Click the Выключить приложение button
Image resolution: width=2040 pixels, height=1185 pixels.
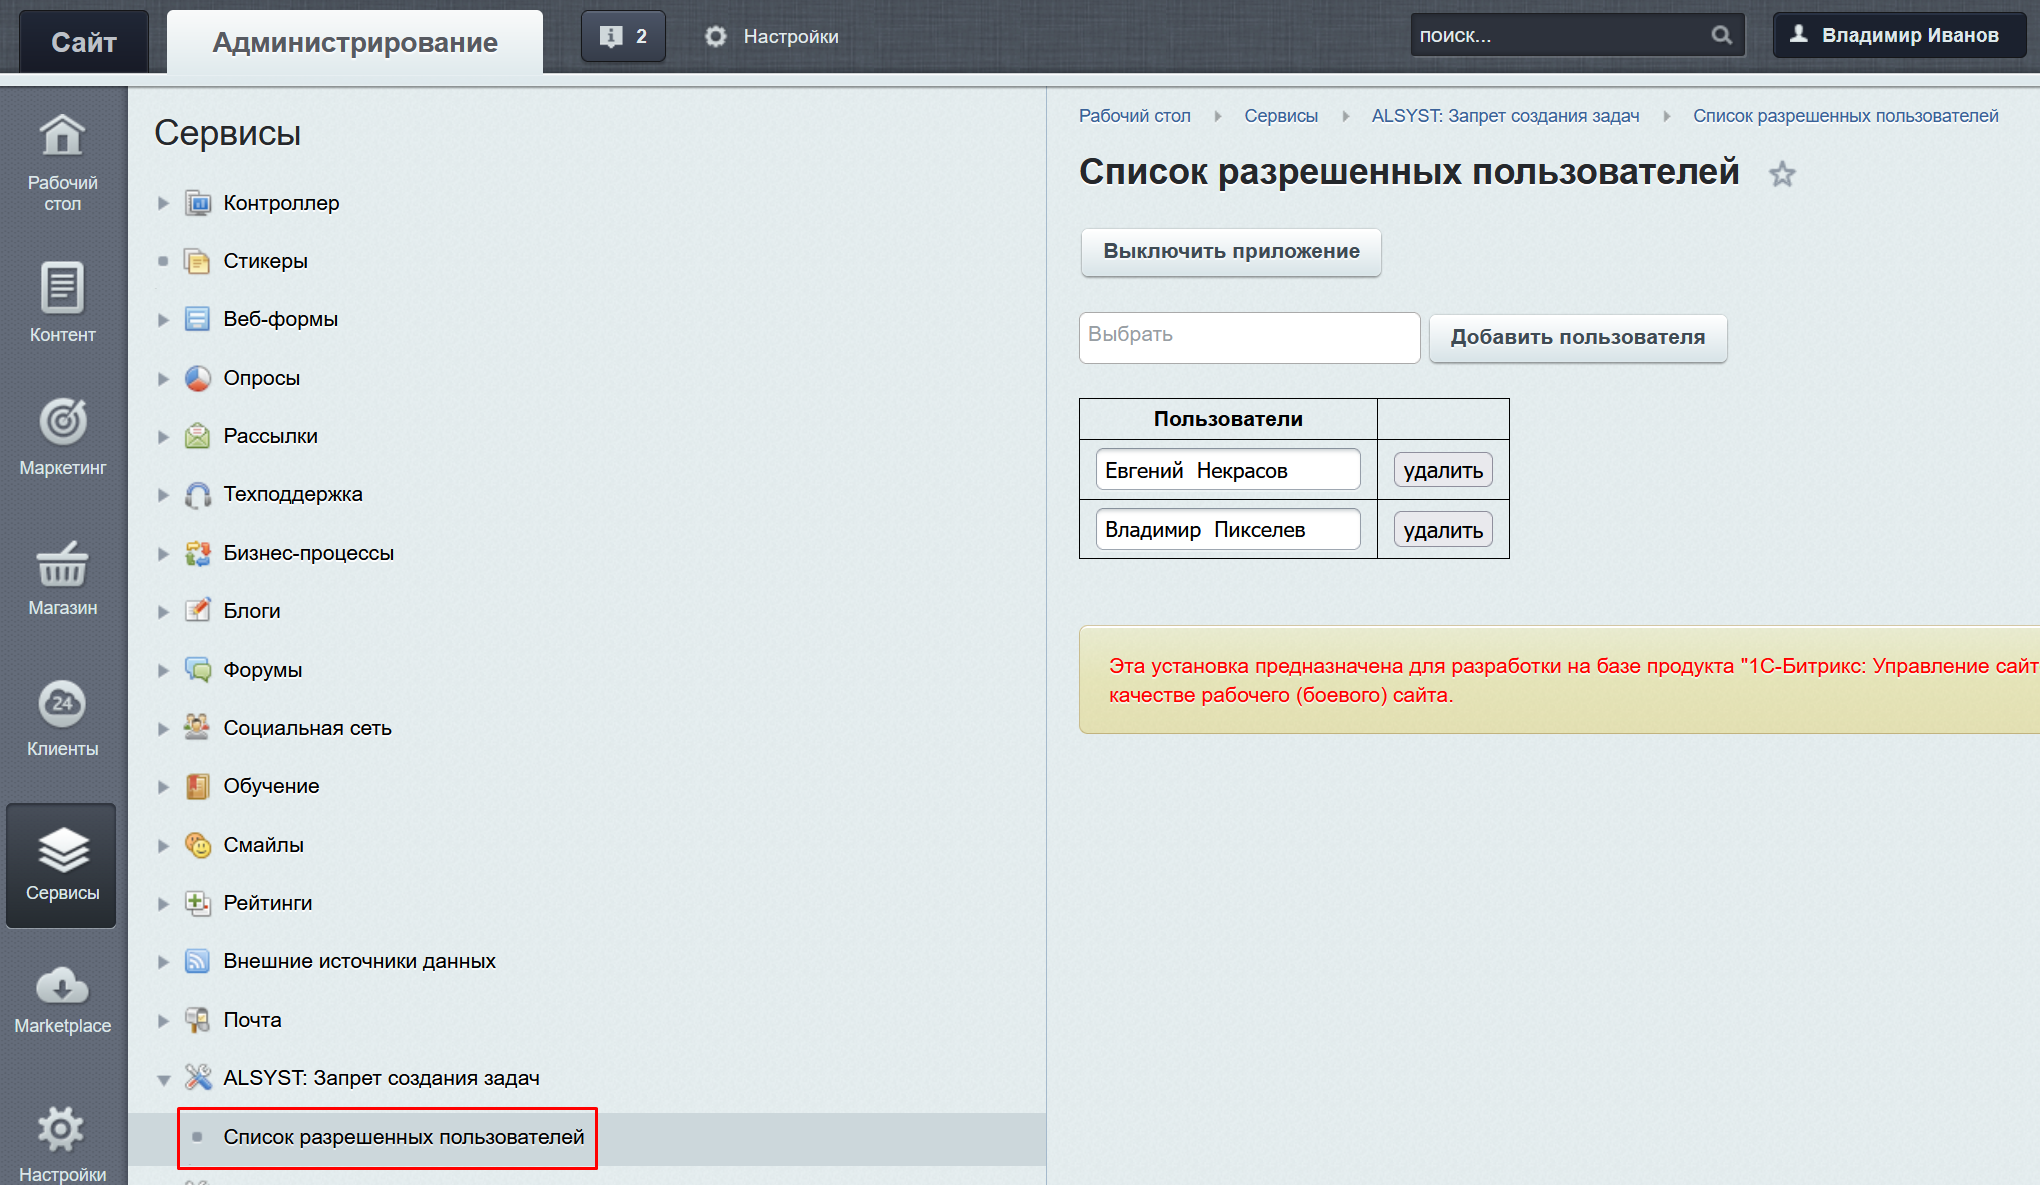tap(1229, 250)
